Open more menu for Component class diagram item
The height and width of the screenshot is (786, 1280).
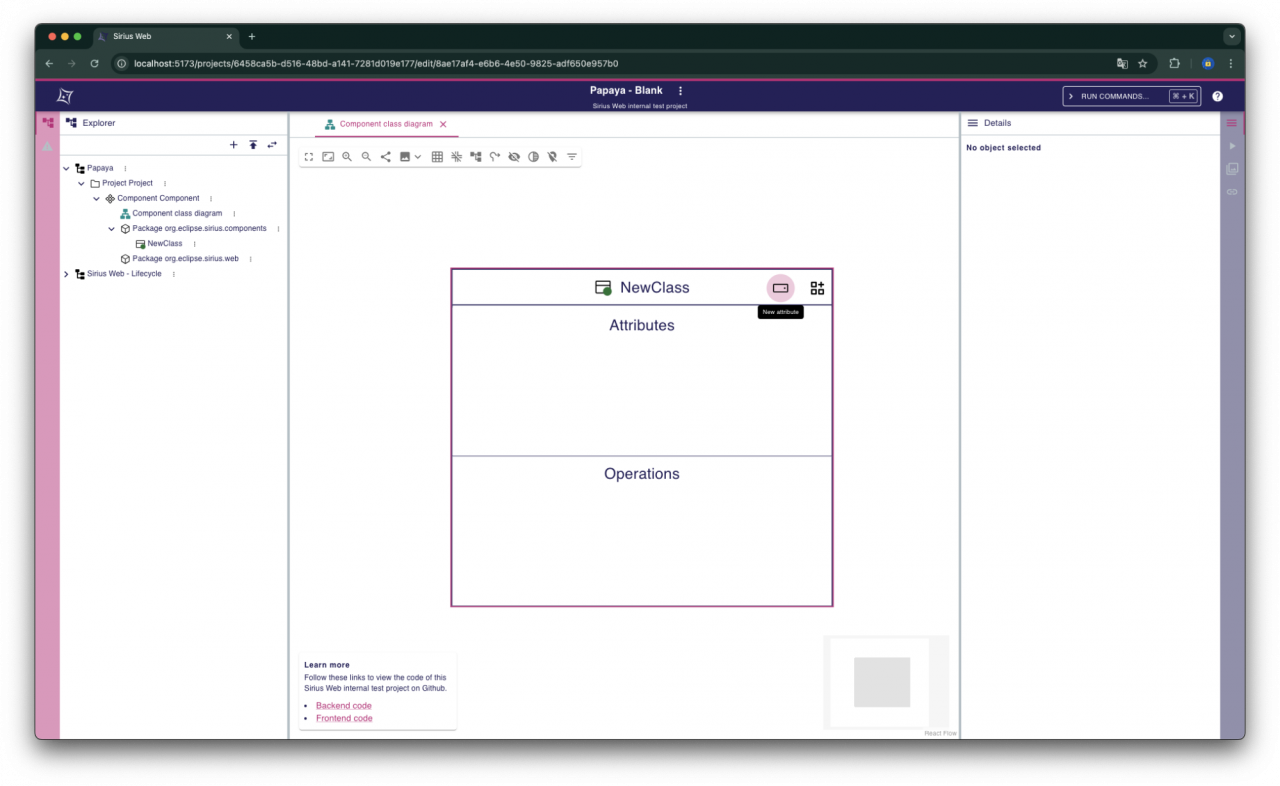pos(234,213)
